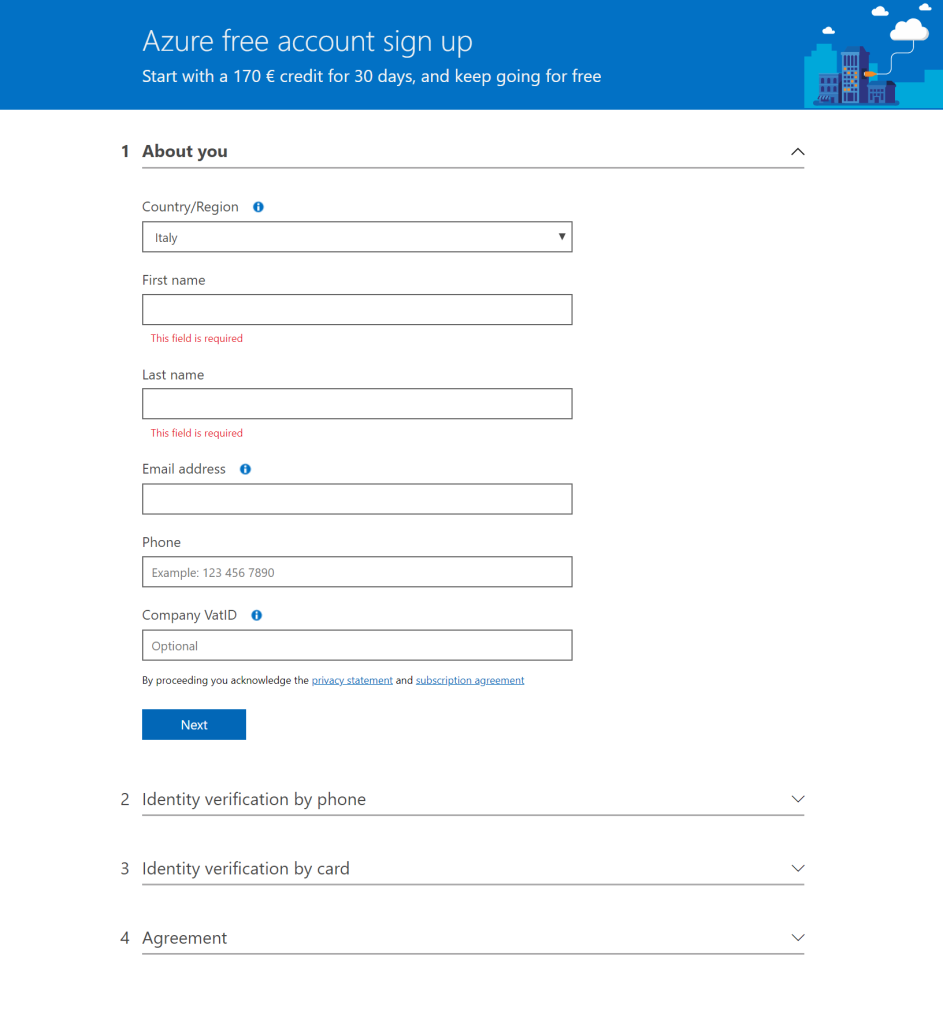Screen dimensions: 943x1024
Task: Expand the Agreement section chevron
Action: [797, 938]
